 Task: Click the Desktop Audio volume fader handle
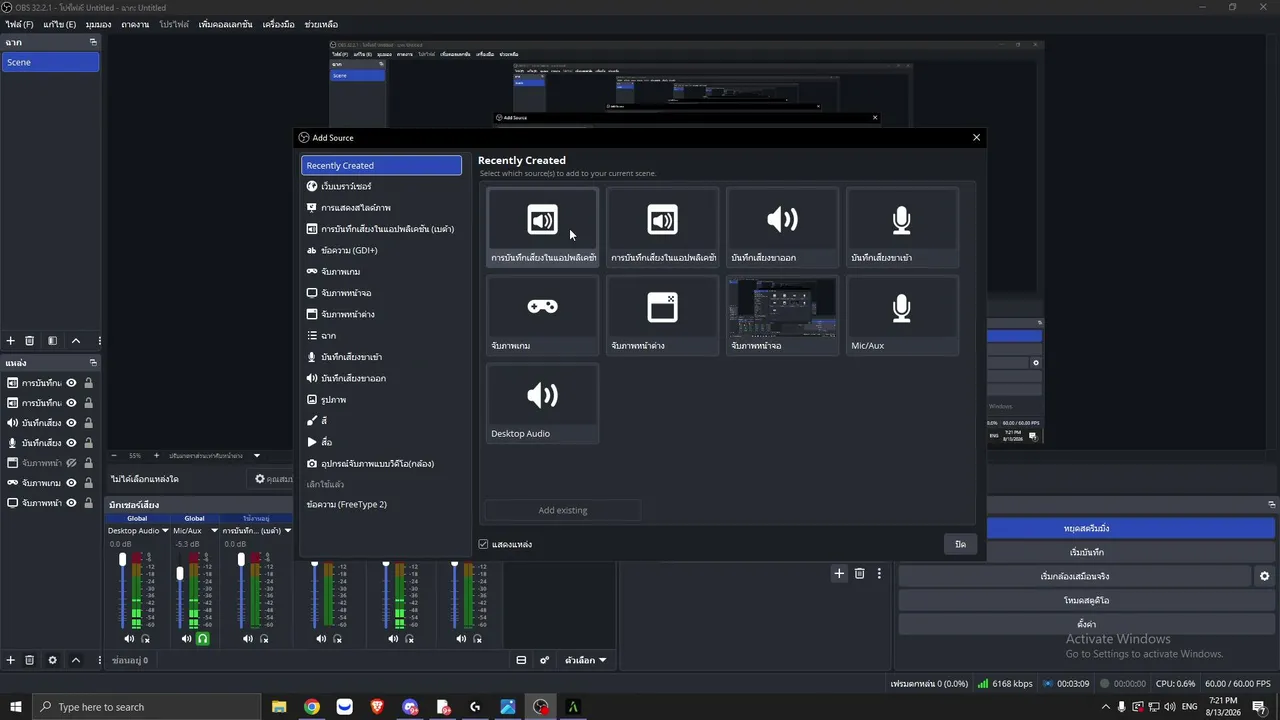(123, 559)
